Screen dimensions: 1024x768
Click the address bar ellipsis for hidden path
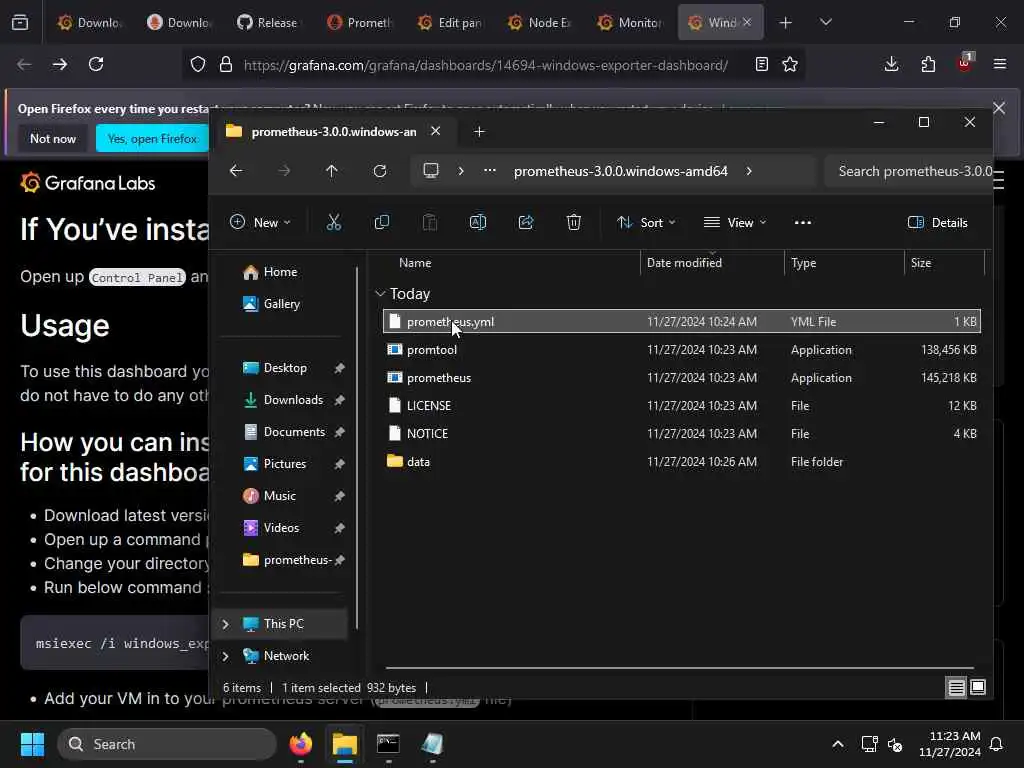click(x=490, y=171)
